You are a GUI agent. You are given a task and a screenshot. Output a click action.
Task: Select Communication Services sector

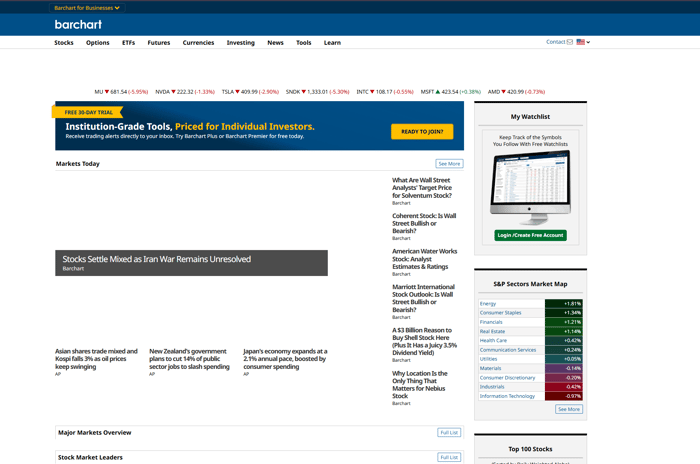[508, 350]
